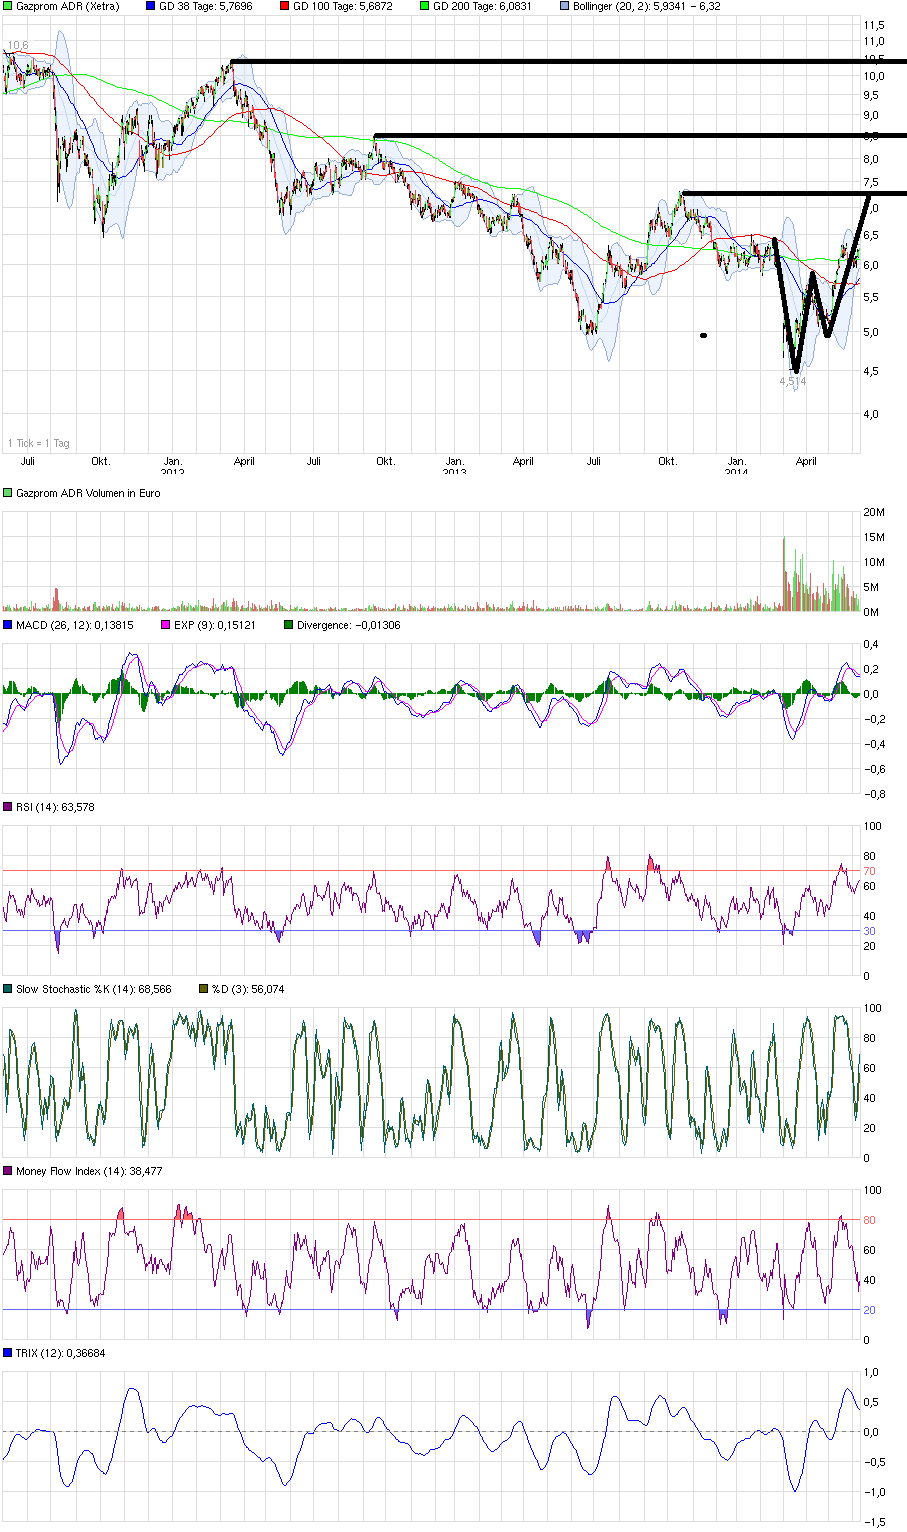907x1532 pixels.
Task: Select the 'Gazprom ADR Volumen in Euro' label
Action: point(88,493)
